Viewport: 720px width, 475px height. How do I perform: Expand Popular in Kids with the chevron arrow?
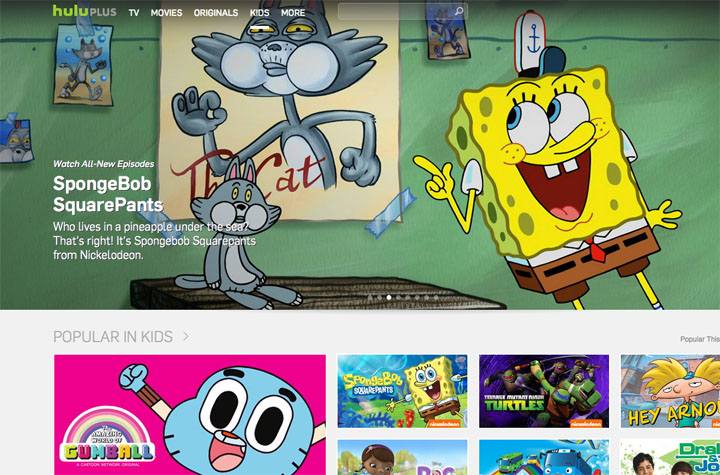pos(186,337)
